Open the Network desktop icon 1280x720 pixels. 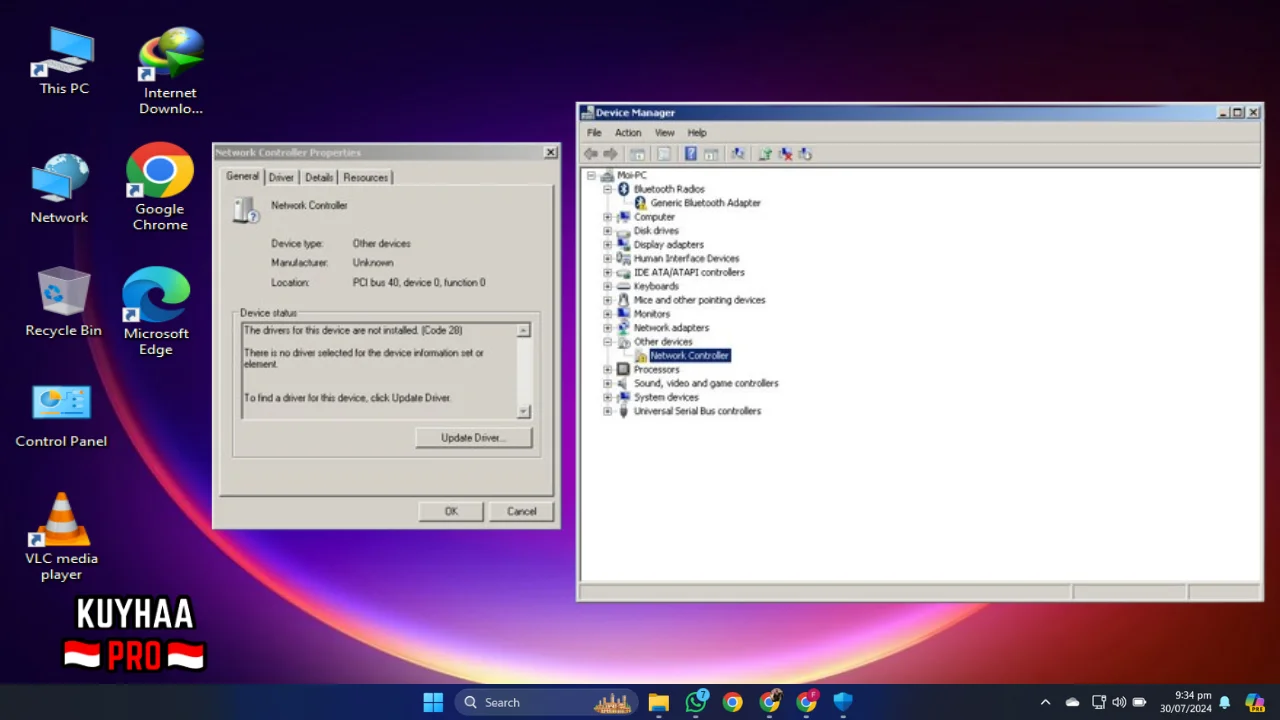tap(59, 189)
